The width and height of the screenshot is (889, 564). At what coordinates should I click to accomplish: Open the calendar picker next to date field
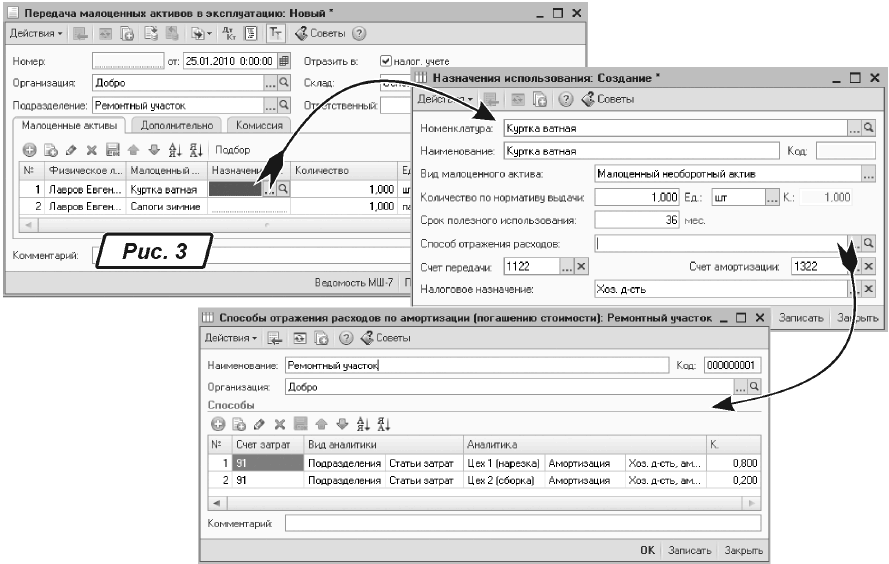[284, 61]
